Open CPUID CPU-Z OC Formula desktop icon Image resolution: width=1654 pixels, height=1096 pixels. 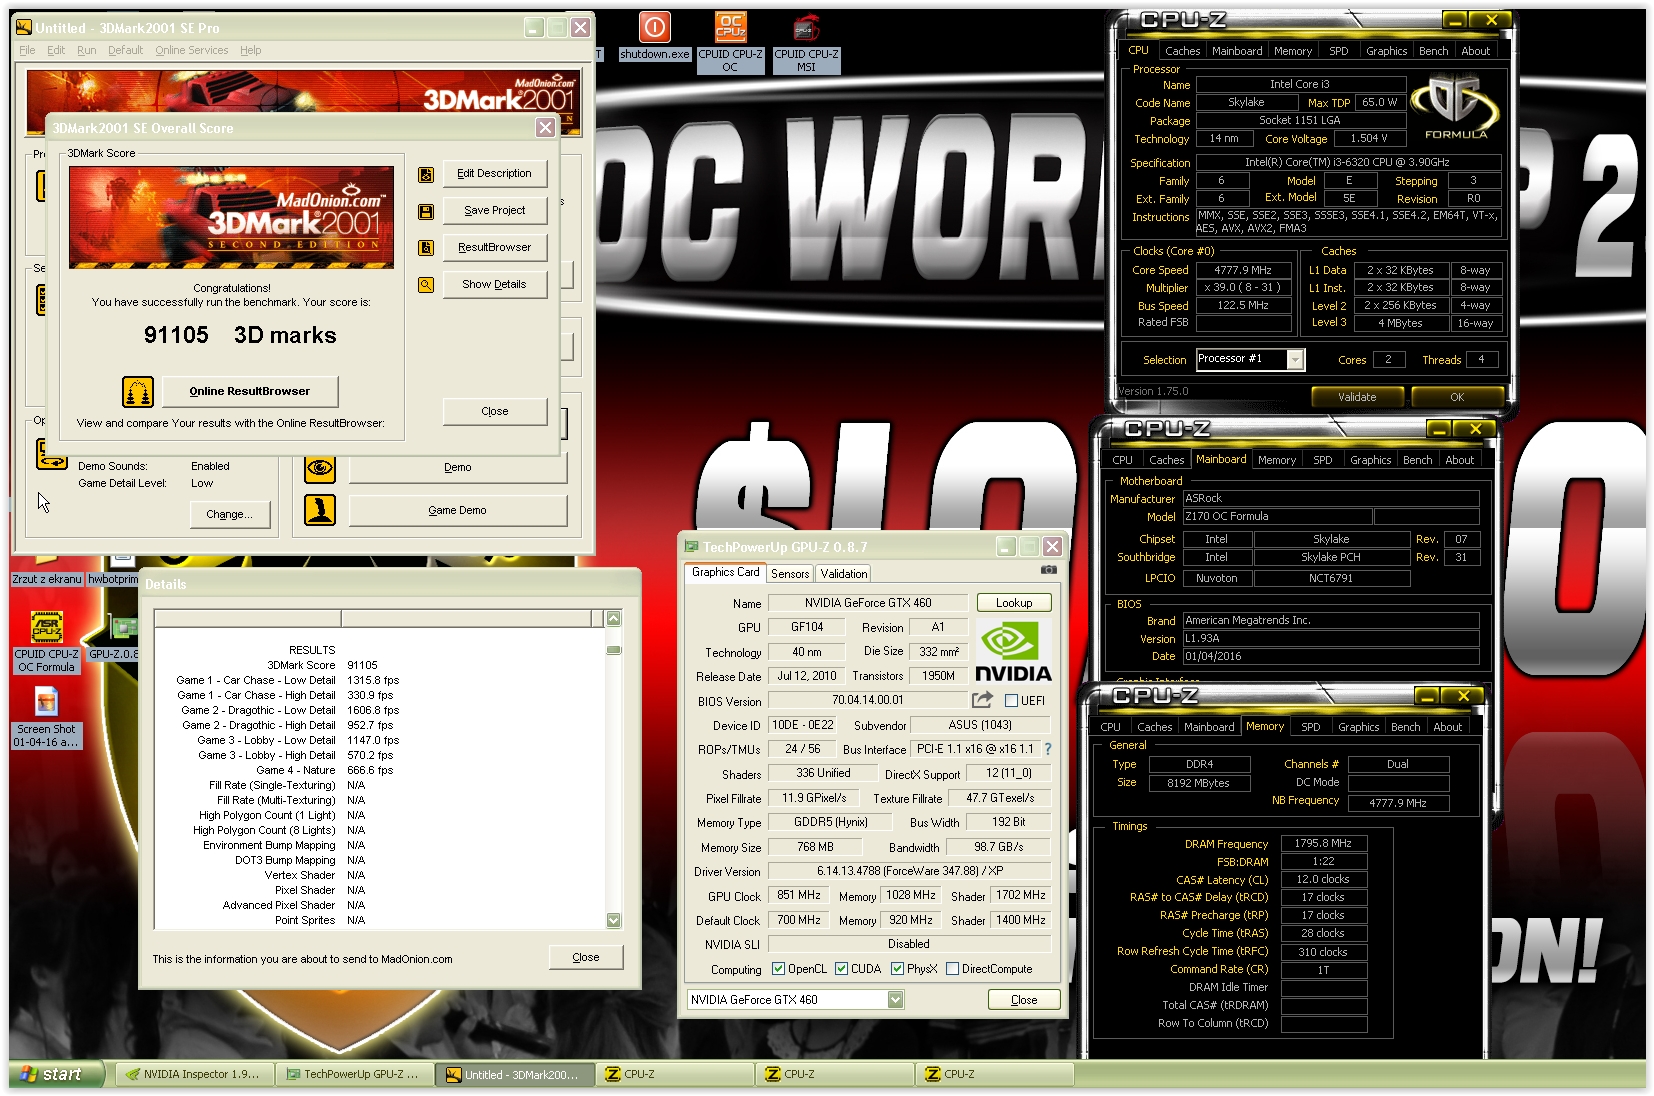[x=47, y=642]
